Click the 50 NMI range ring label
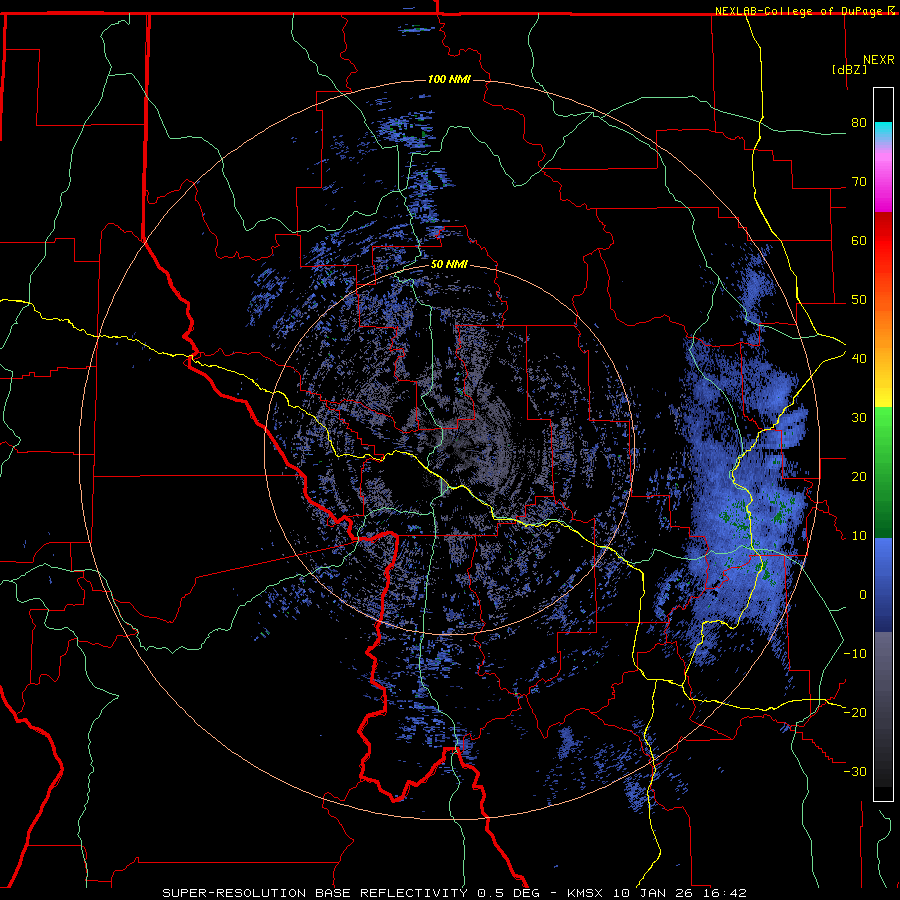Viewport: 900px width, 900px height. [449, 265]
